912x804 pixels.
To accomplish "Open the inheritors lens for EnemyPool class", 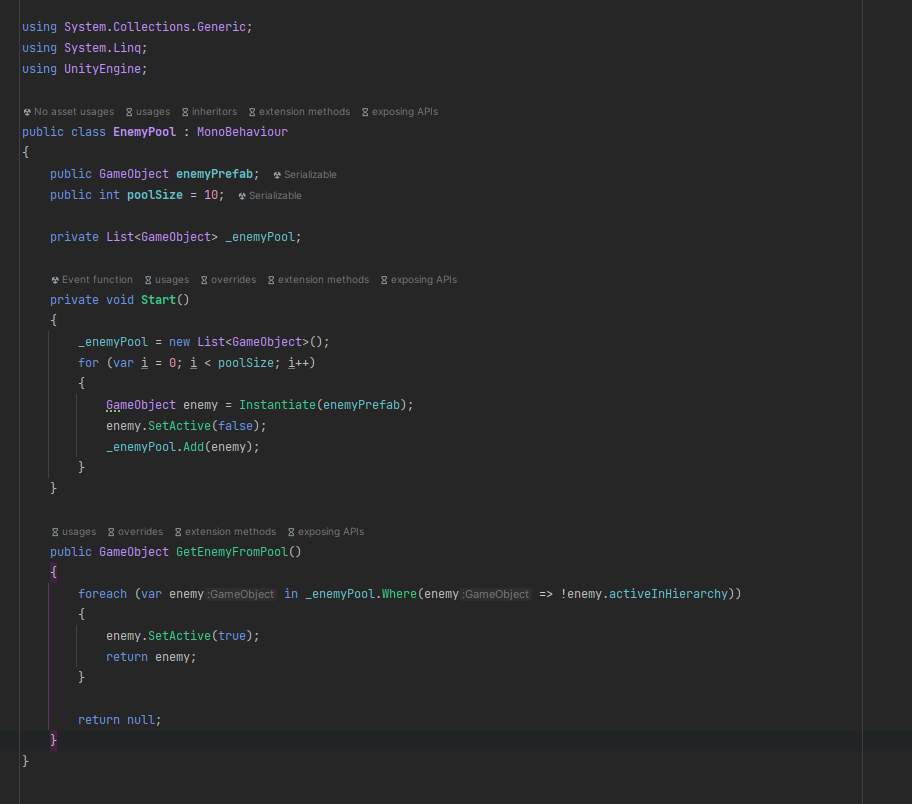I will pos(209,112).
